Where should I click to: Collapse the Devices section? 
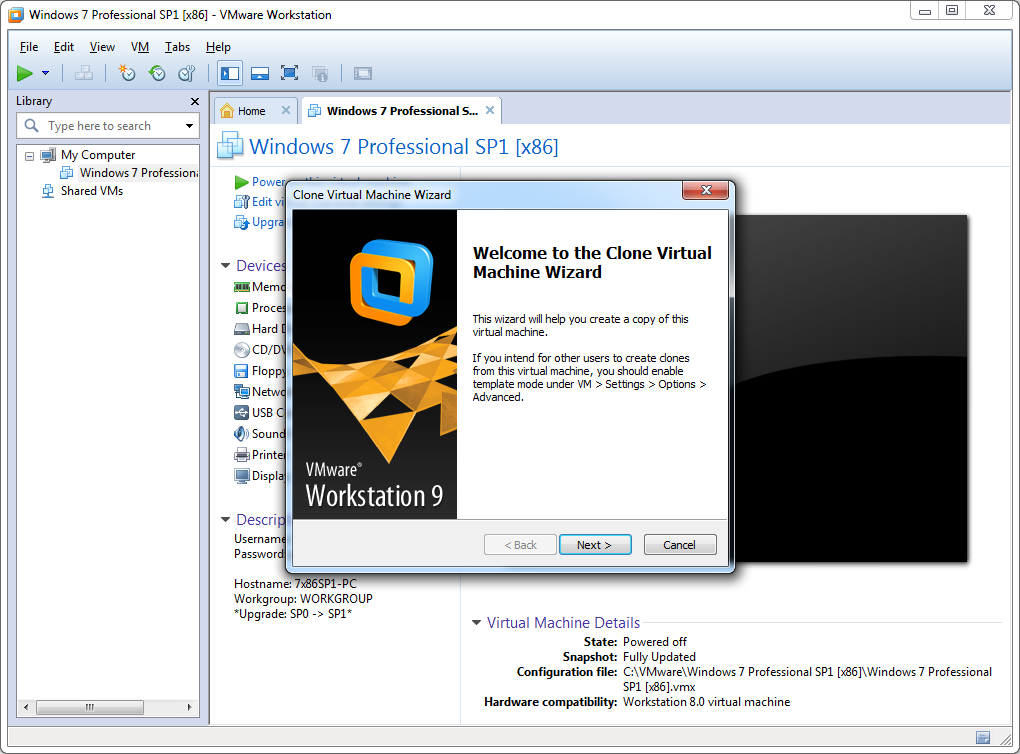(x=225, y=266)
